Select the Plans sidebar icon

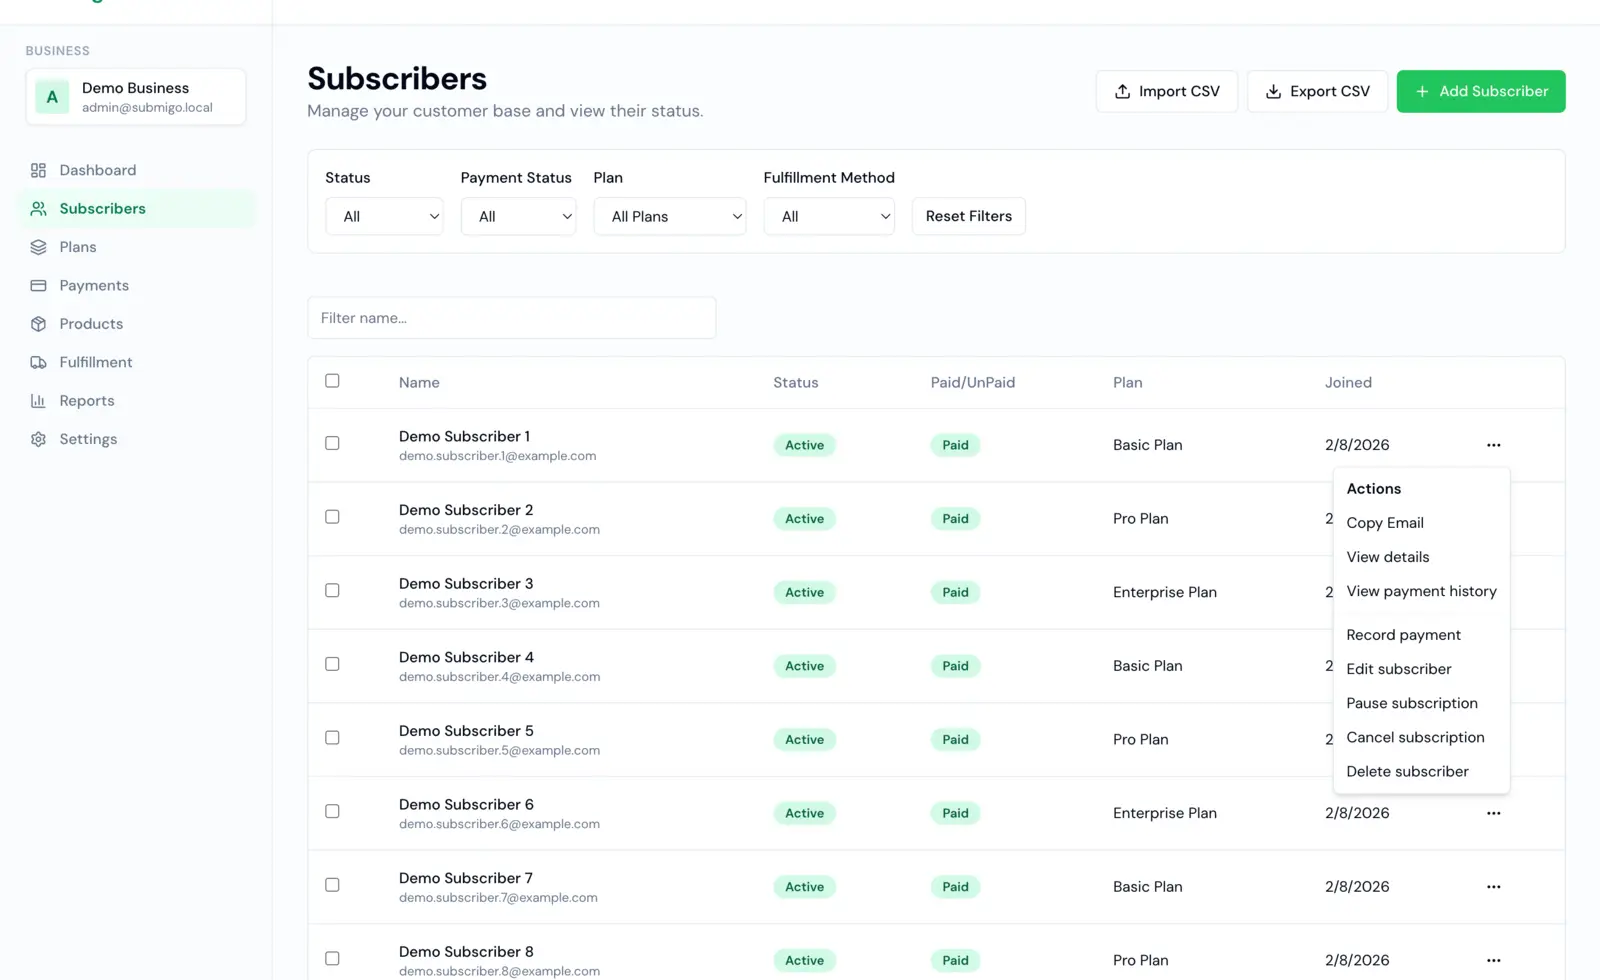point(39,247)
